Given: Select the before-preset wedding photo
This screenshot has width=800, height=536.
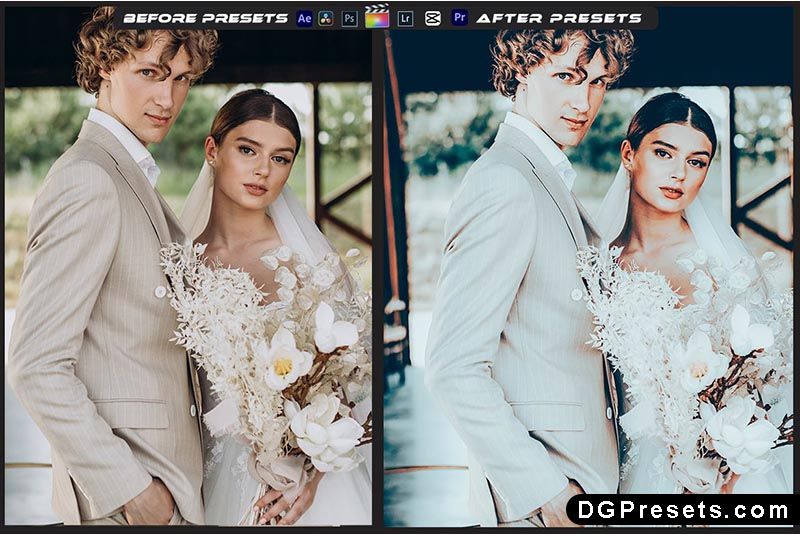Looking at the screenshot, I should click(x=188, y=266).
